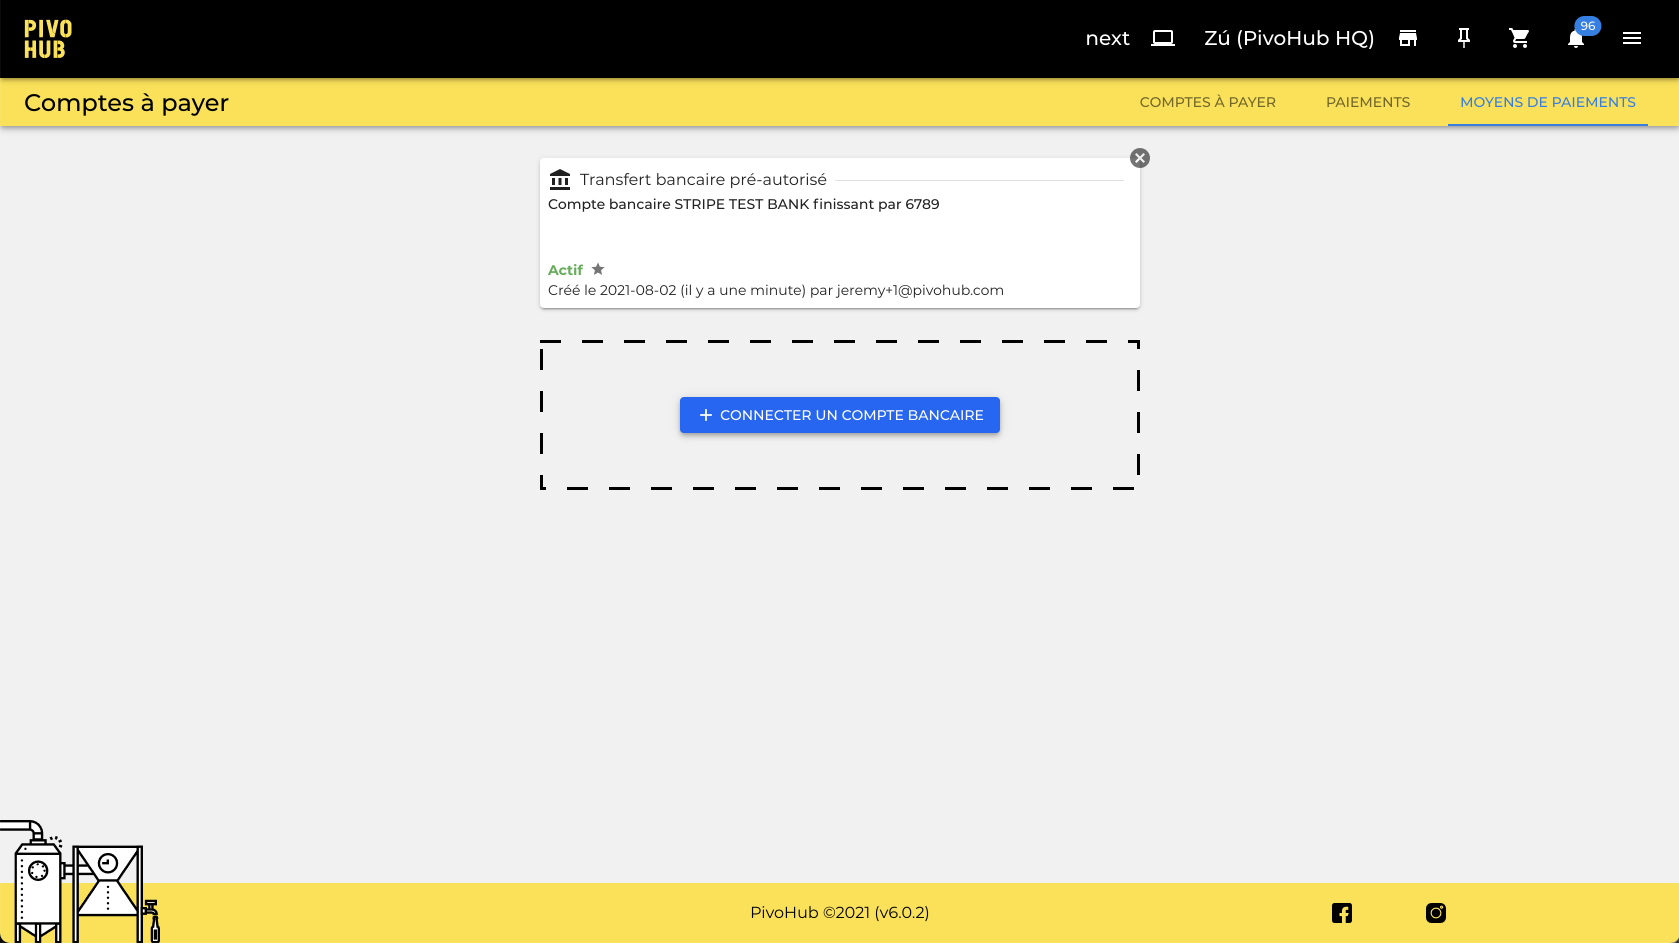
Task: Click CONNECTER UN COMPTE BANCAIRE
Action: click(x=839, y=415)
